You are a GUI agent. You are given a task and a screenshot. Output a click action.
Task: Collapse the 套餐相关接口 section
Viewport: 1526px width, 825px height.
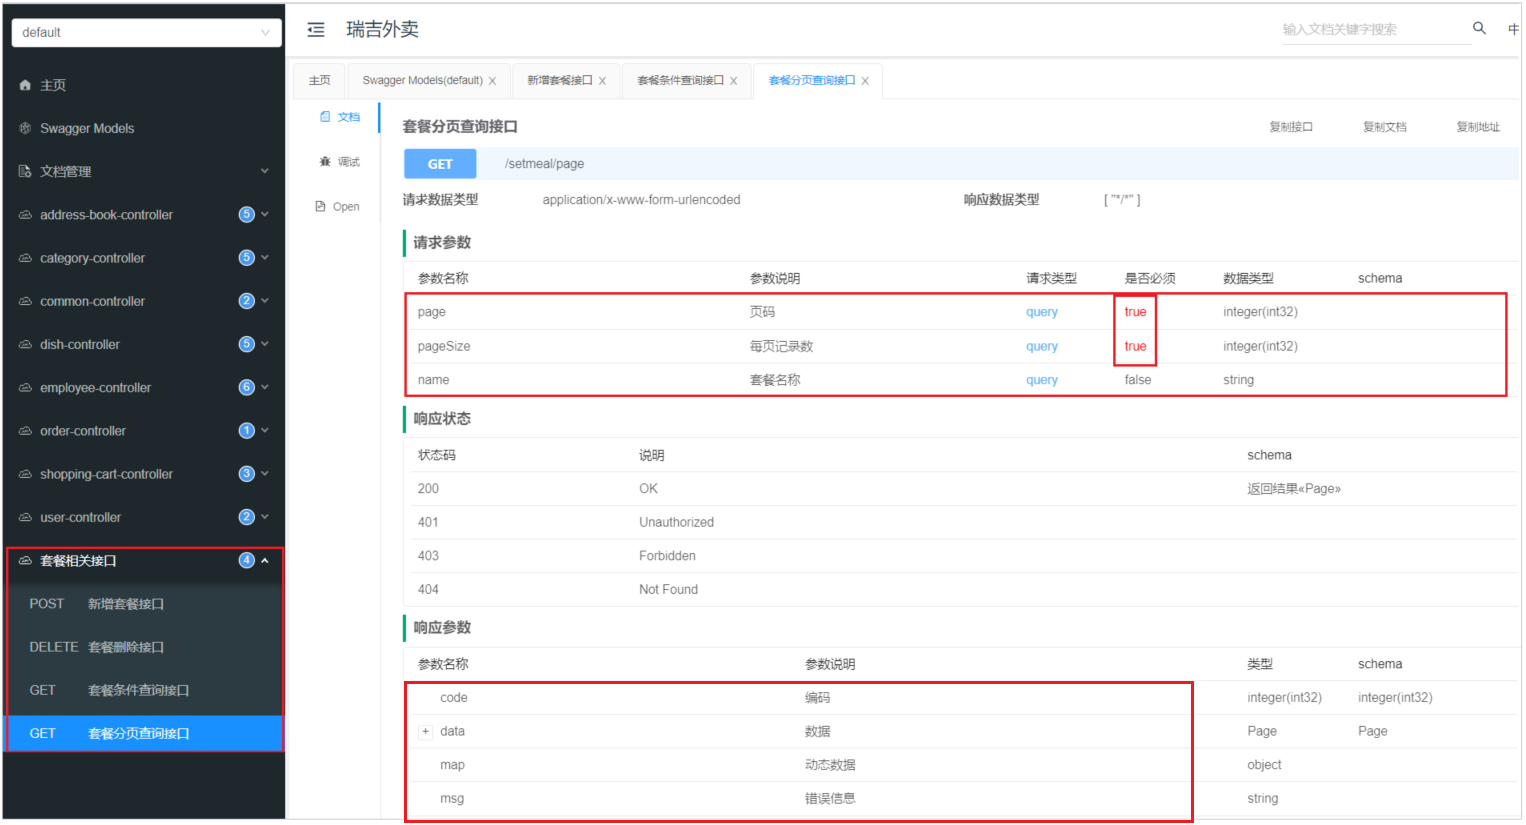tap(265, 561)
